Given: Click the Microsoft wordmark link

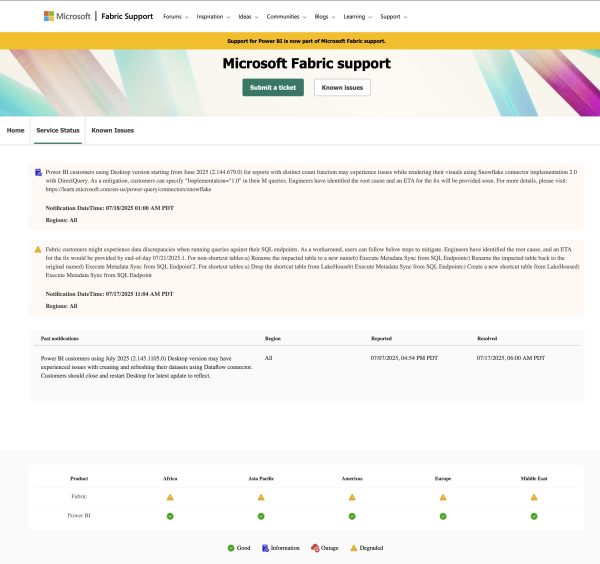Looking at the screenshot, I should click(73, 16).
